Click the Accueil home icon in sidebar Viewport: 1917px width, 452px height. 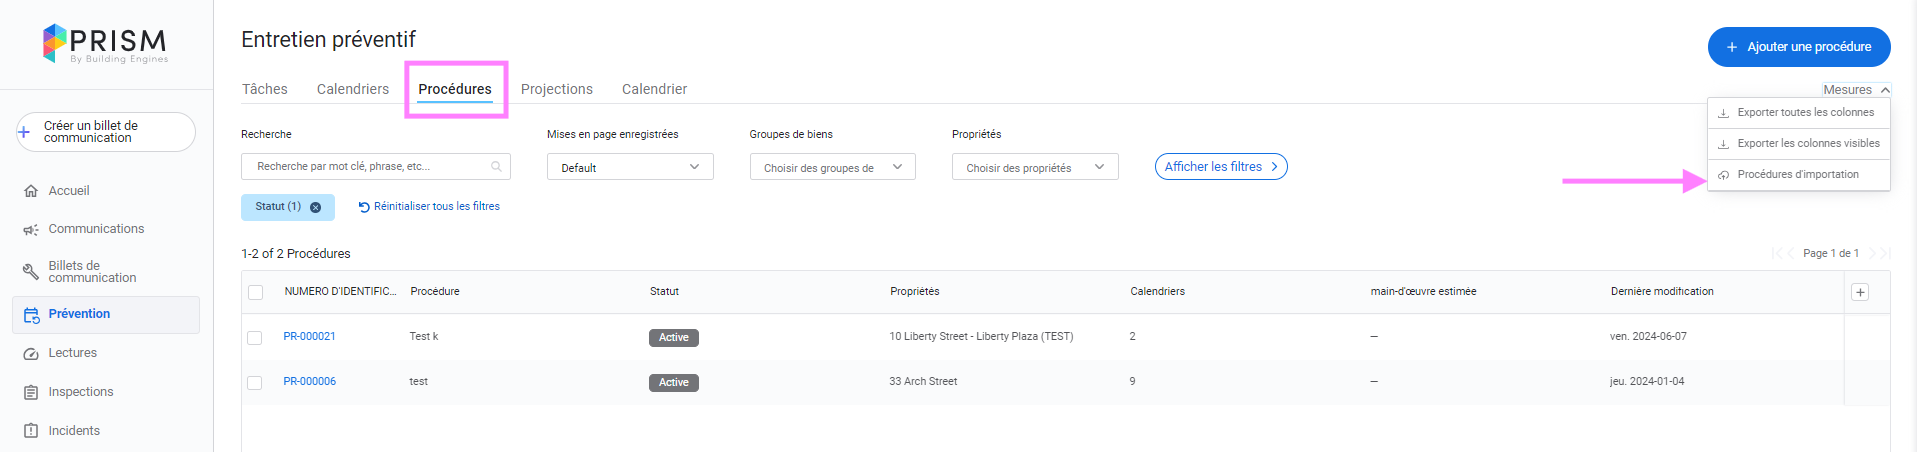(31, 191)
